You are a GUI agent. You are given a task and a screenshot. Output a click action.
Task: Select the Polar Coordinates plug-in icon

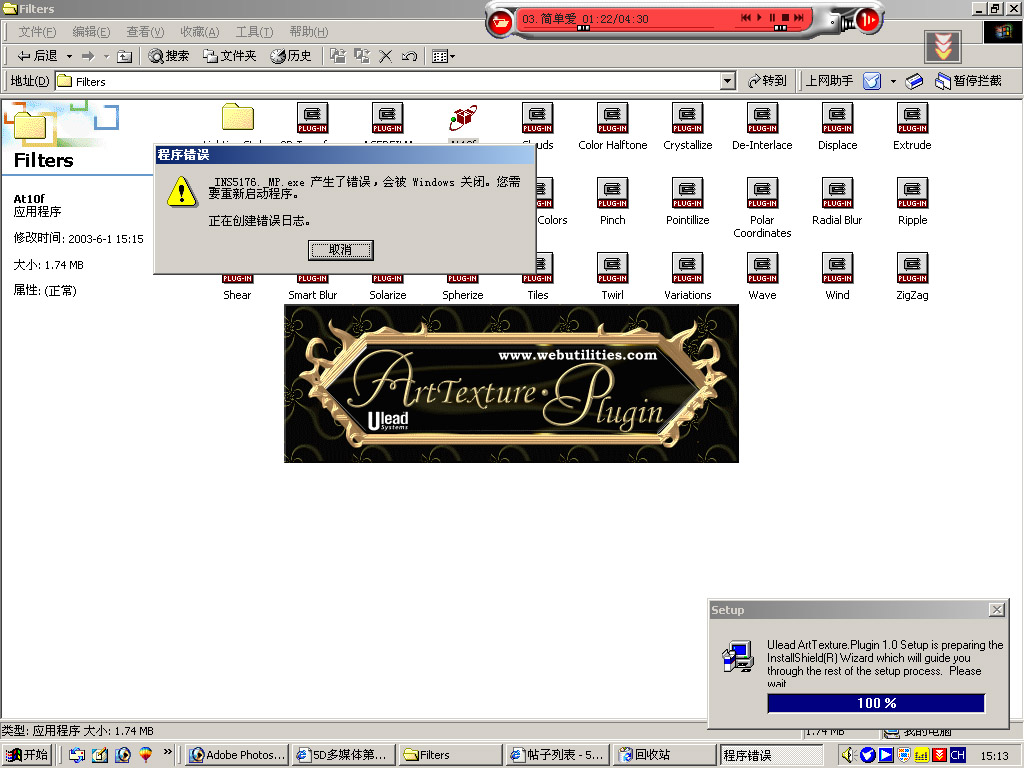coord(762,194)
